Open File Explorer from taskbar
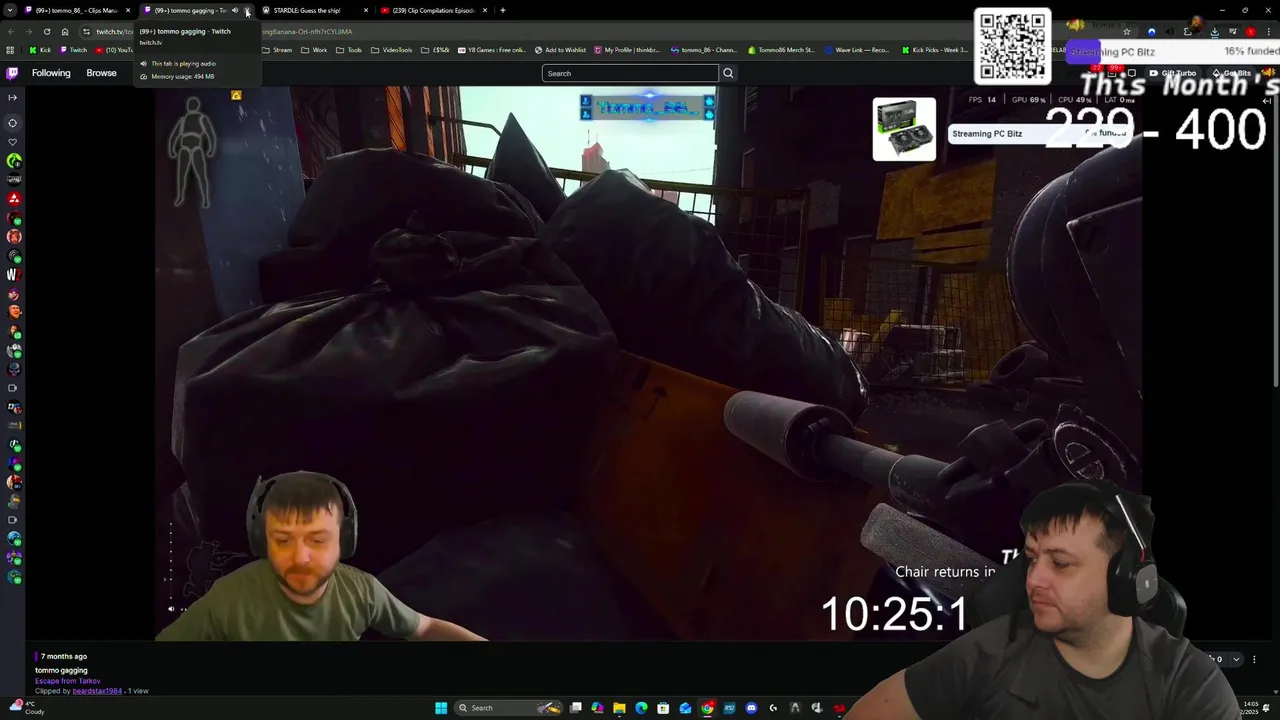 [619, 708]
